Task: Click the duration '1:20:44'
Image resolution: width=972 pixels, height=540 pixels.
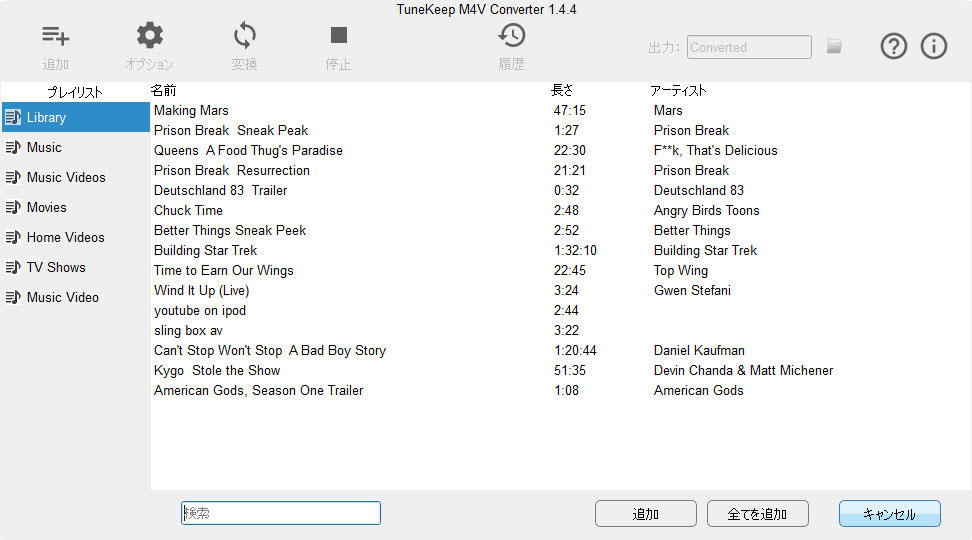Action: pos(575,350)
